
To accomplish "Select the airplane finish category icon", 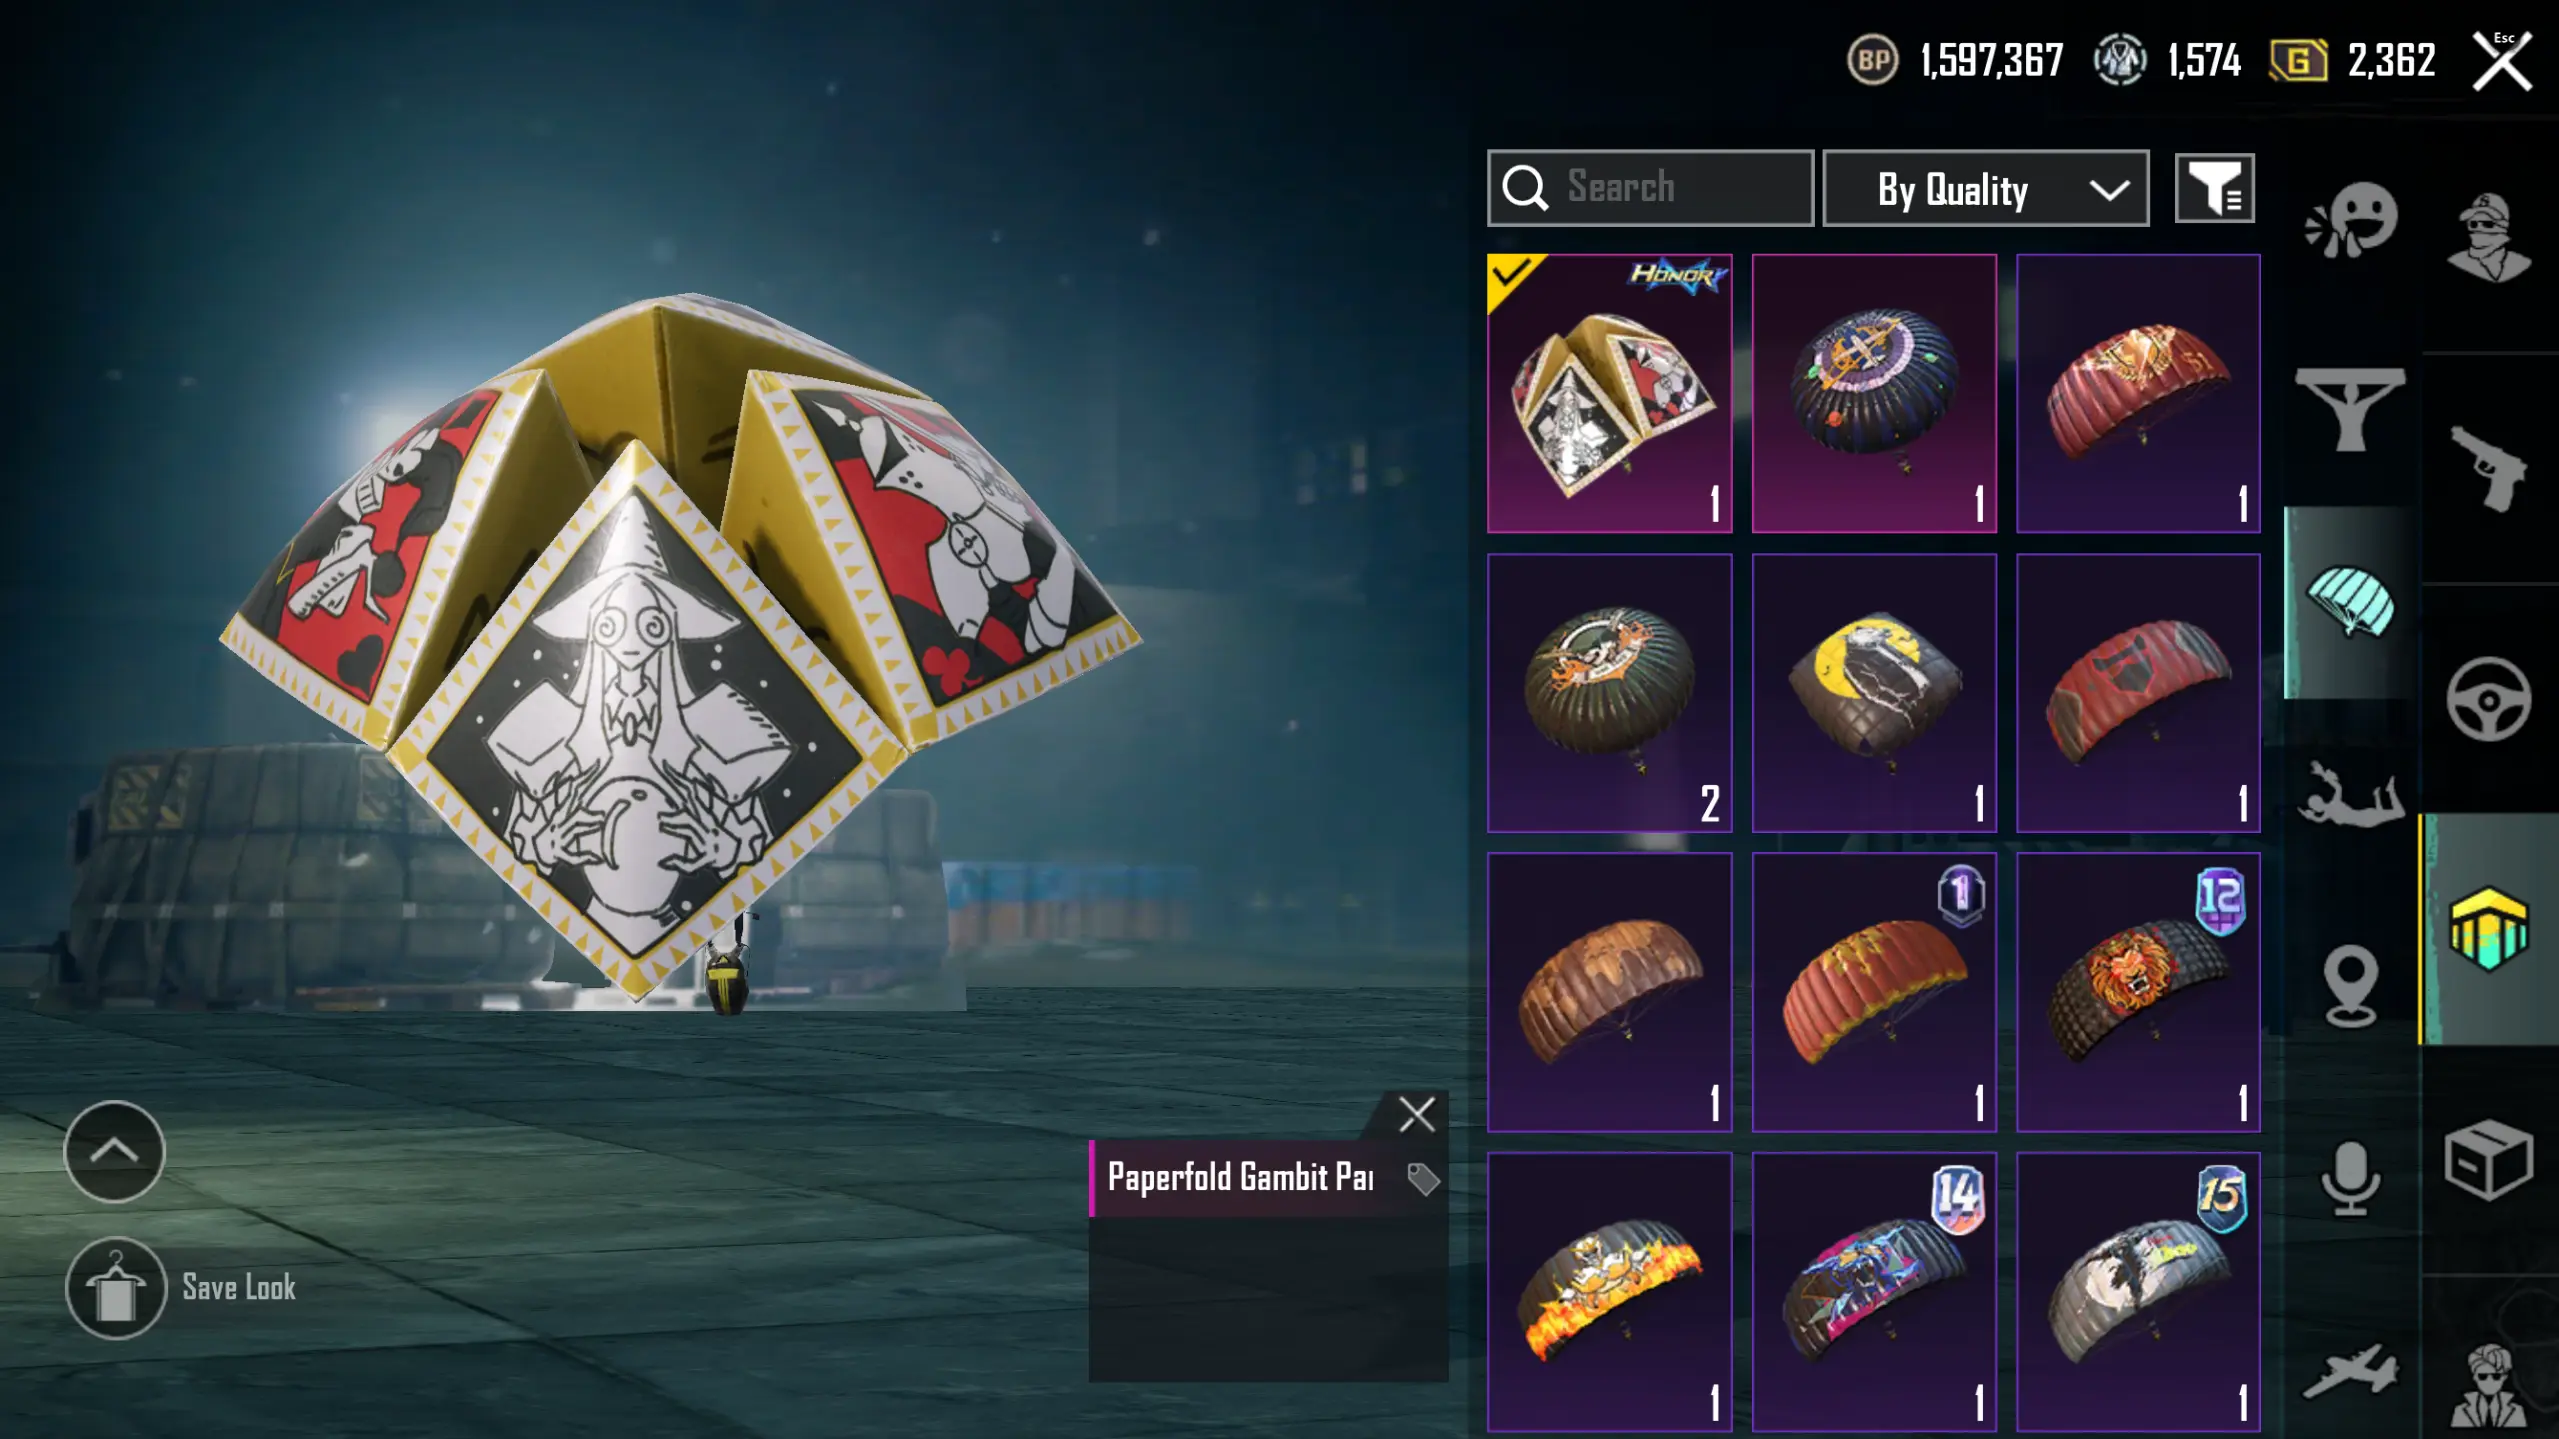I will point(2350,1370).
